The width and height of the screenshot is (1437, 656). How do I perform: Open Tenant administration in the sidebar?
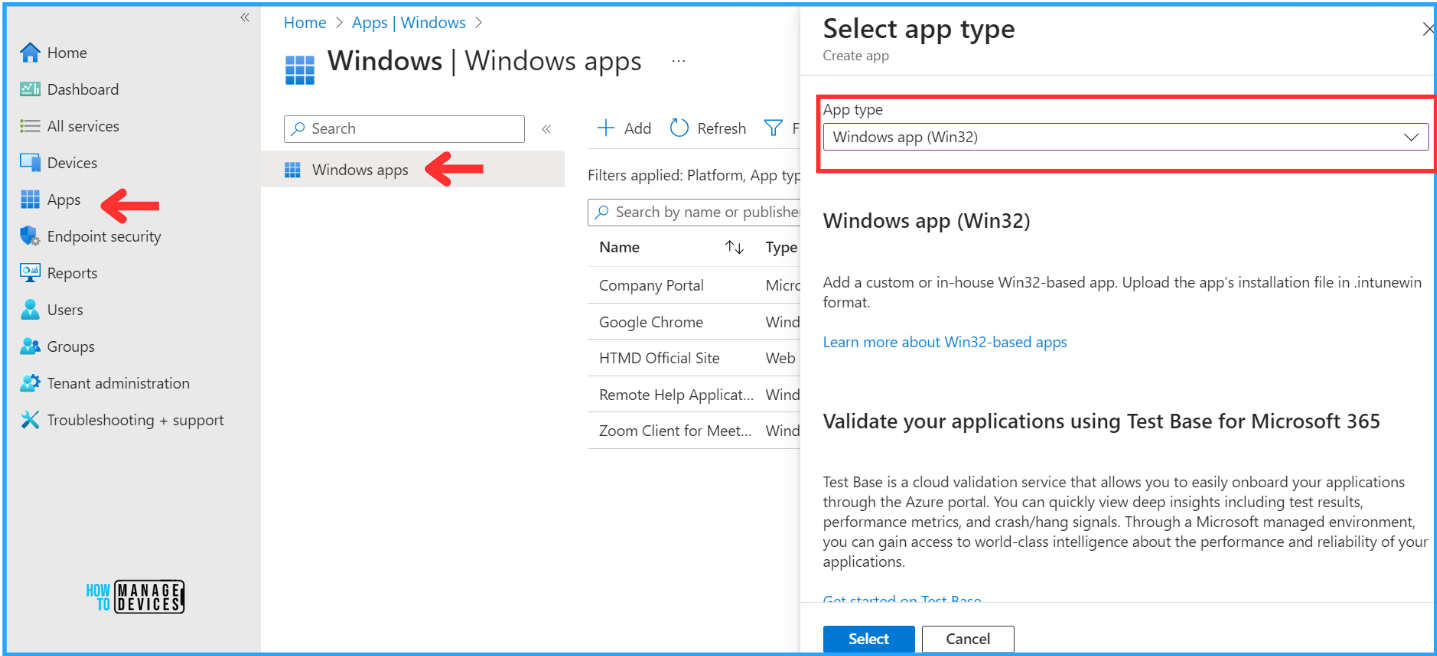118,383
